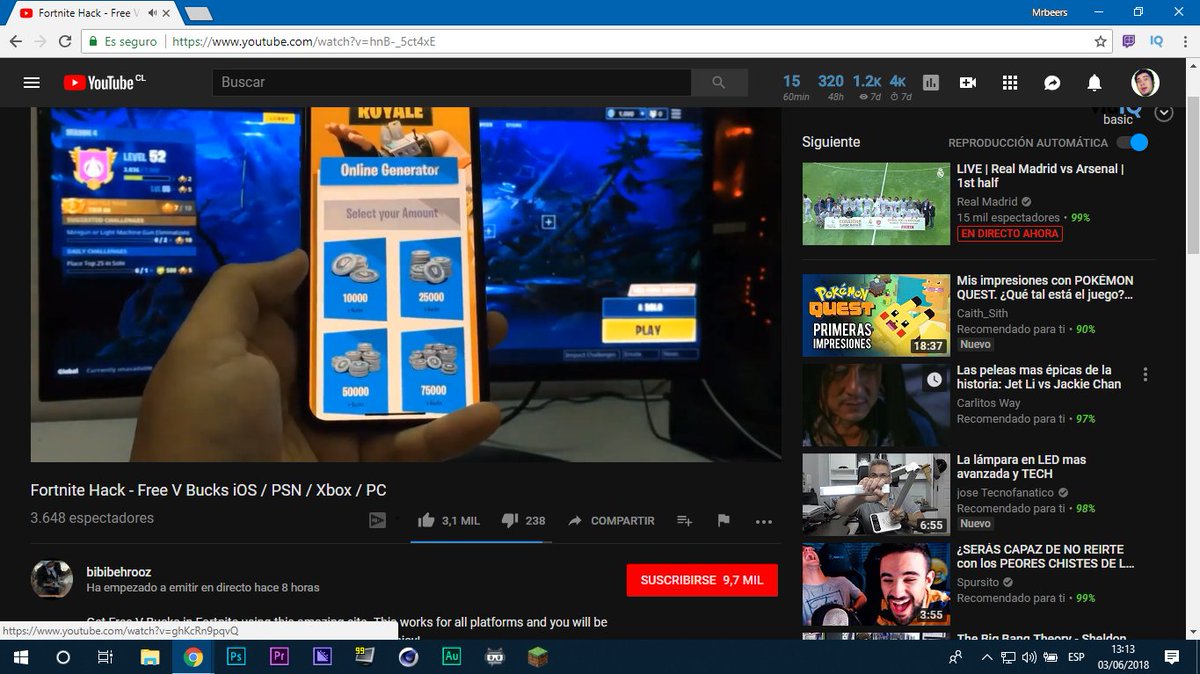This screenshot has width=1200, height=674.
Task: Click the 320 views 48h vidIQ stat
Action: 830,86
